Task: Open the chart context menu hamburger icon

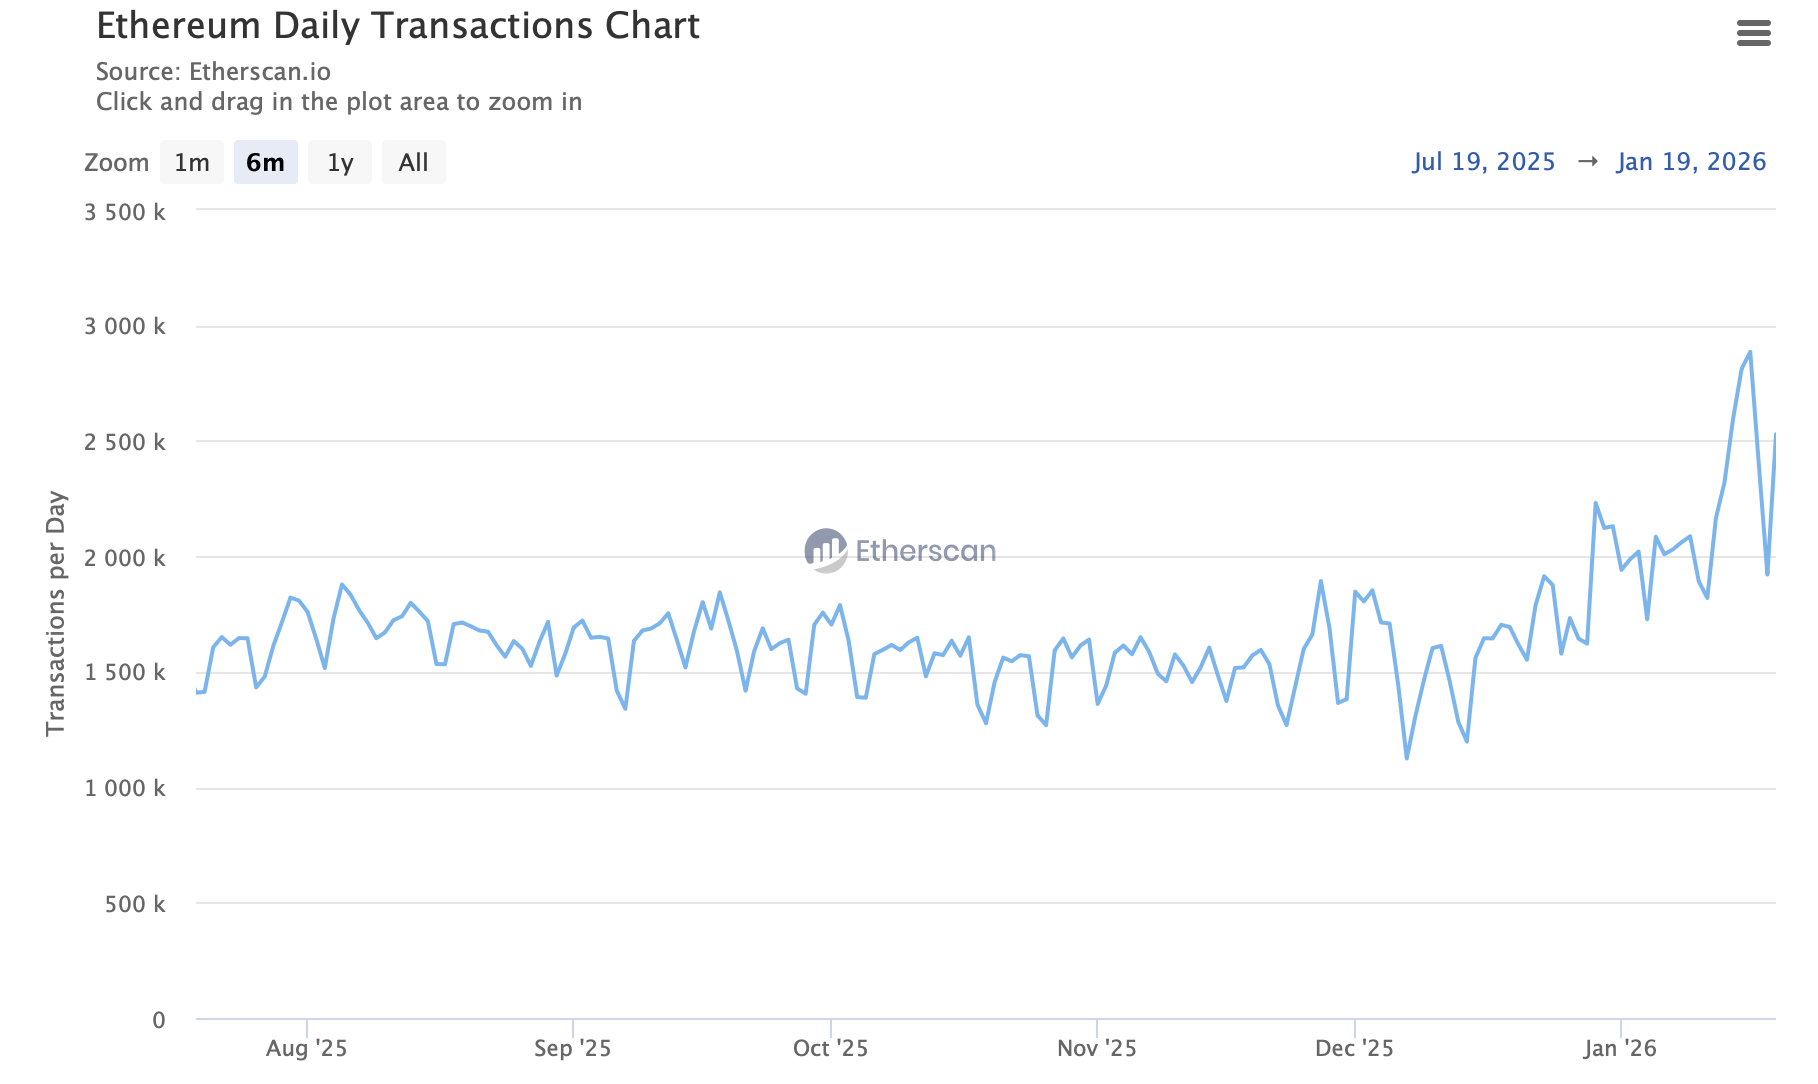Action: point(1754,34)
